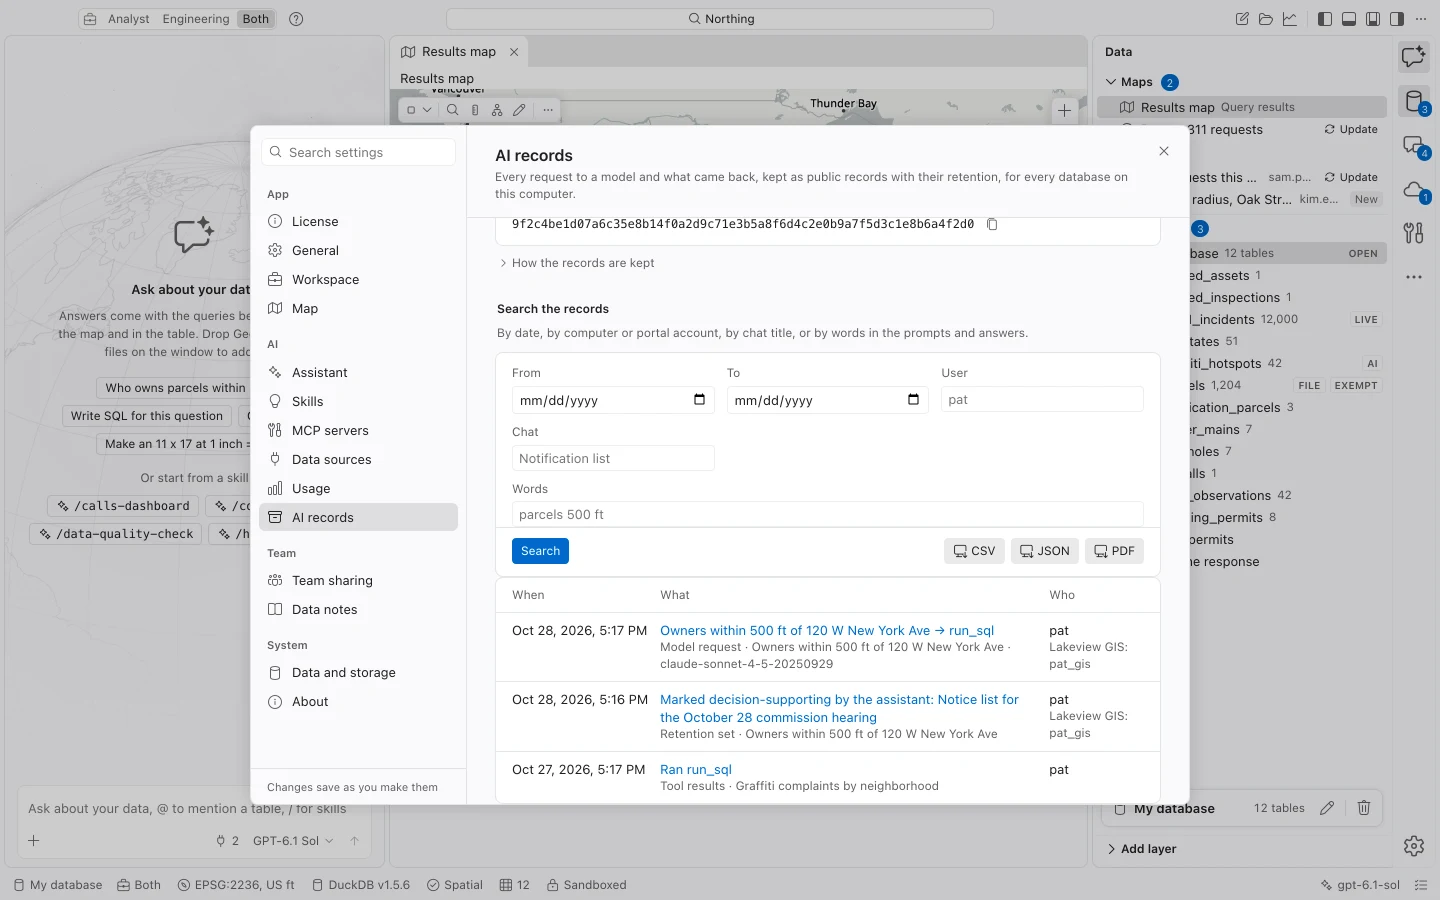Open the Owners within 500 ft run_sql record

(x=827, y=631)
